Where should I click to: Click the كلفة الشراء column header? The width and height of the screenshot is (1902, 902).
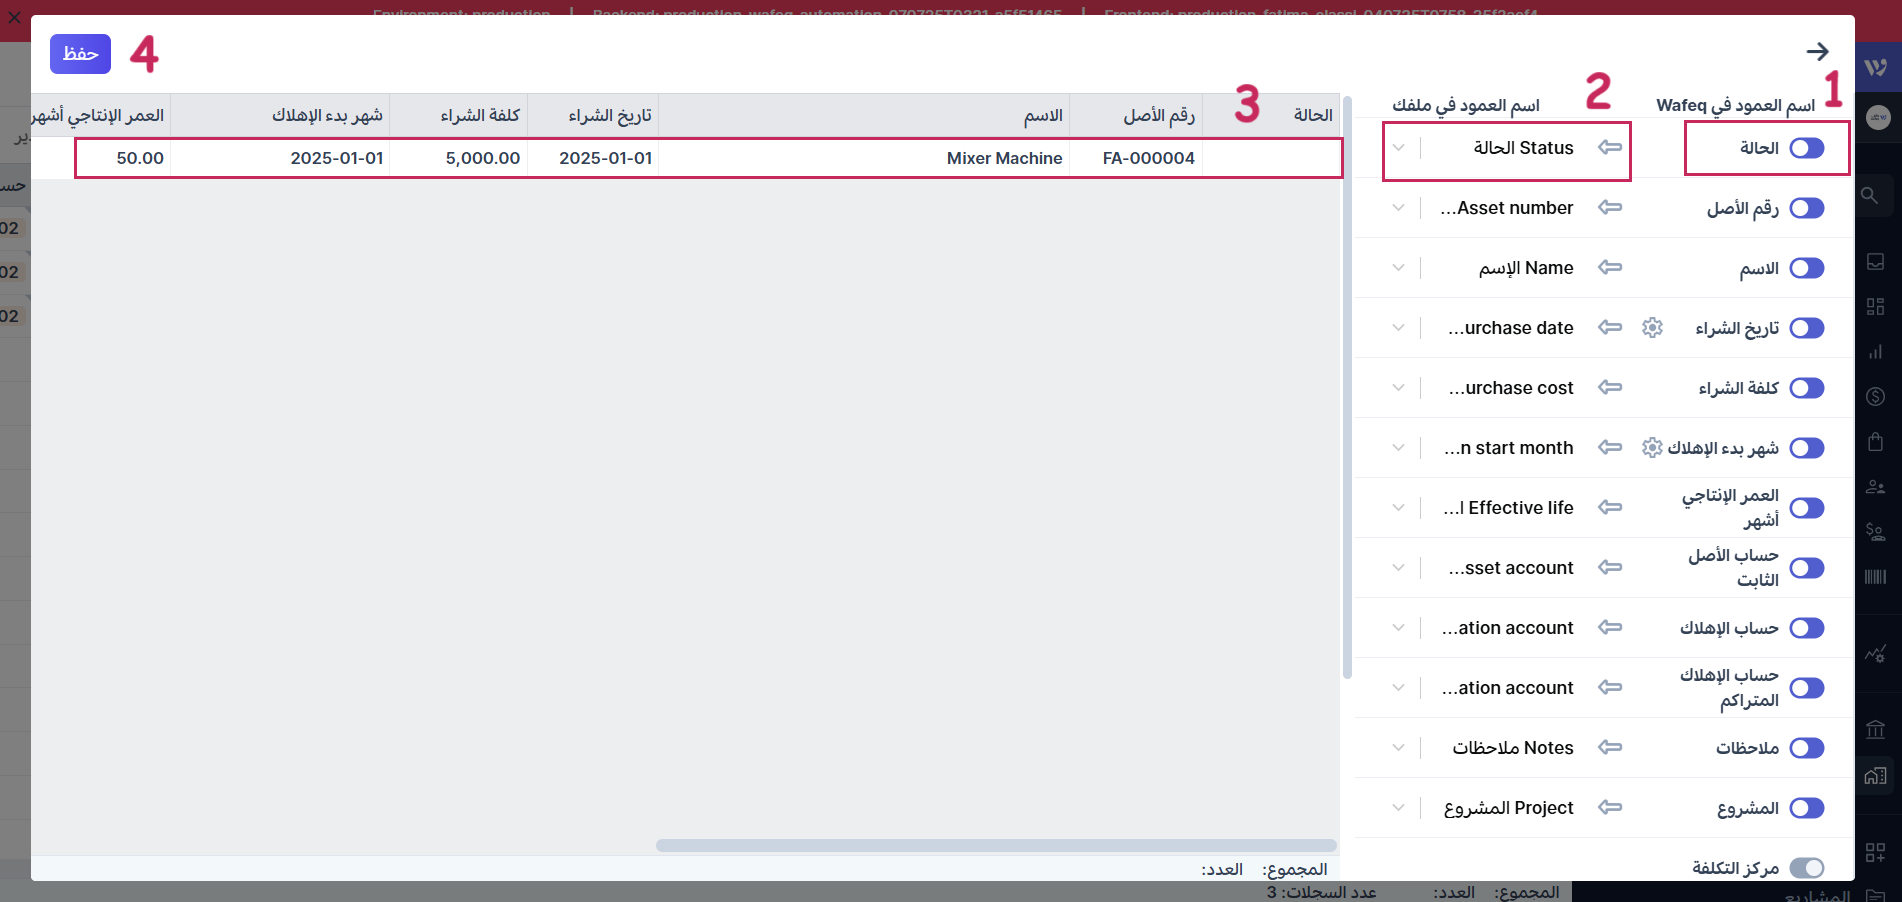point(480,116)
